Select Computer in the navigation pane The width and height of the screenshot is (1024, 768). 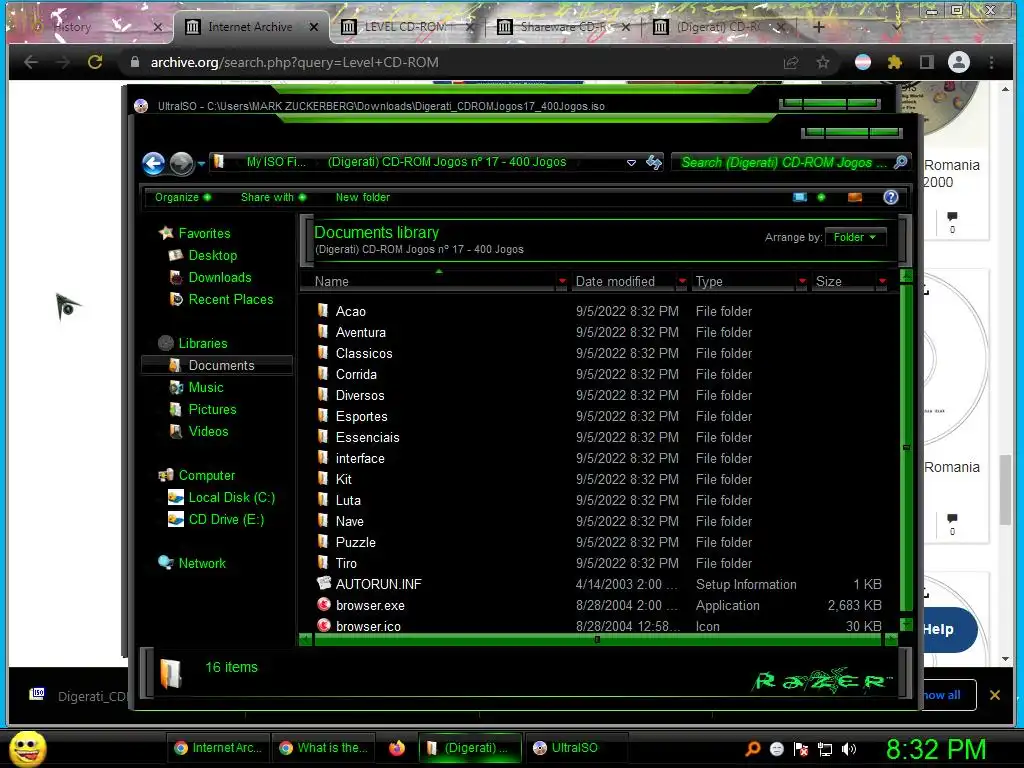click(x=206, y=475)
